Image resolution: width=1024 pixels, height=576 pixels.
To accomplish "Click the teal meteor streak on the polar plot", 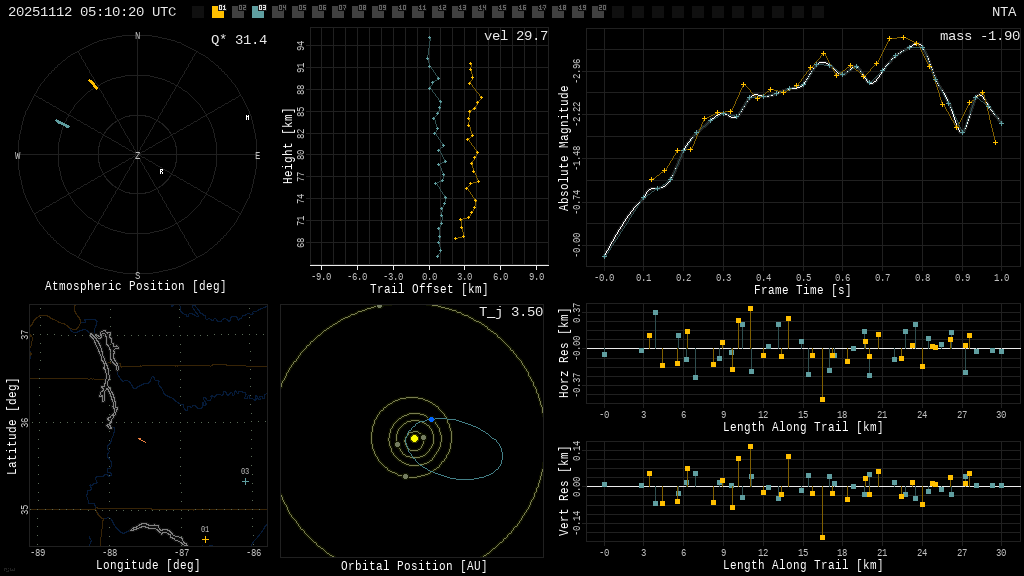I will point(62,123).
